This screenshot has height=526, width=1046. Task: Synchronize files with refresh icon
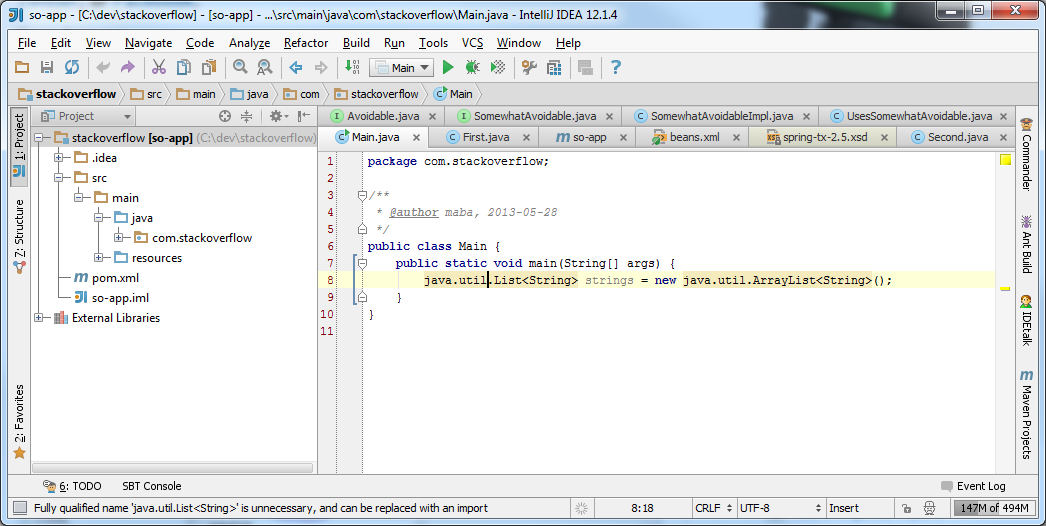tap(72, 67)
